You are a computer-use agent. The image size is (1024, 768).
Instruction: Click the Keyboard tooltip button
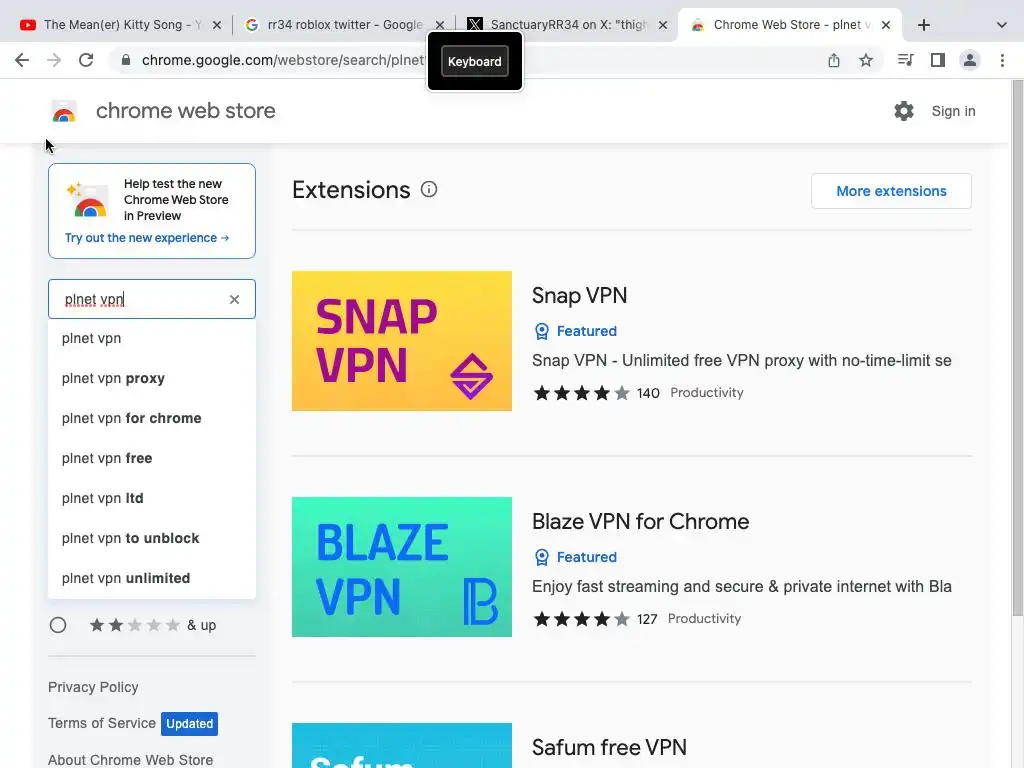(x=475, y=61)
